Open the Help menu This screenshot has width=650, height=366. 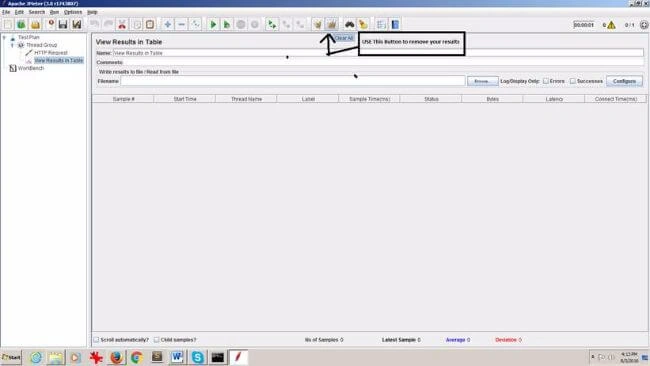pos(92,12)
